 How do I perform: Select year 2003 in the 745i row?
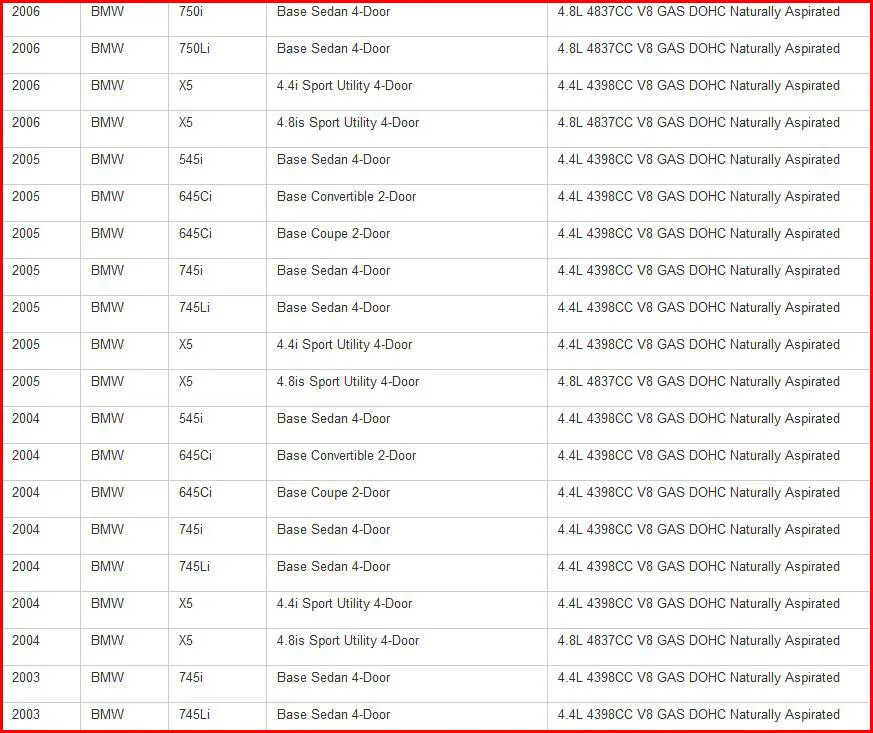click(26, 677)
